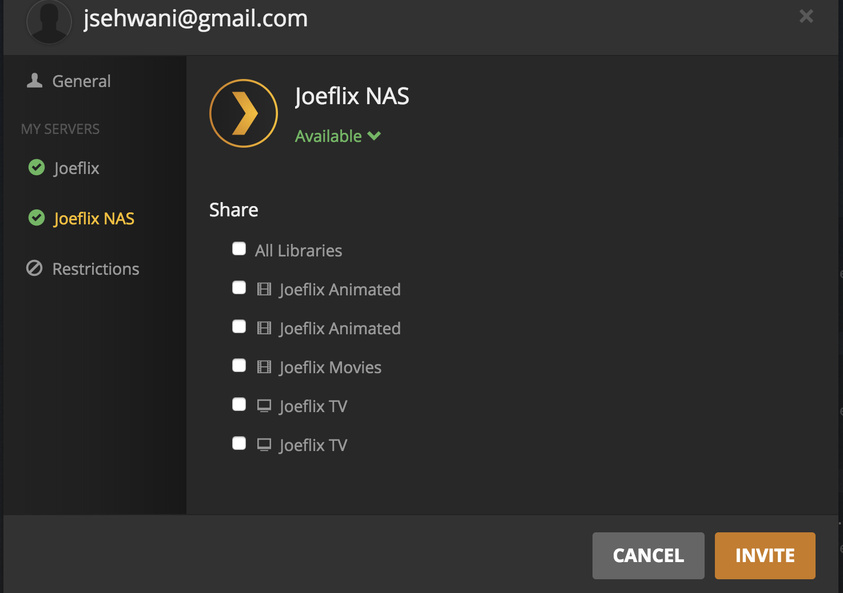Click the user avatar icon beside jsehwani@gmail.com

[49, 20]
